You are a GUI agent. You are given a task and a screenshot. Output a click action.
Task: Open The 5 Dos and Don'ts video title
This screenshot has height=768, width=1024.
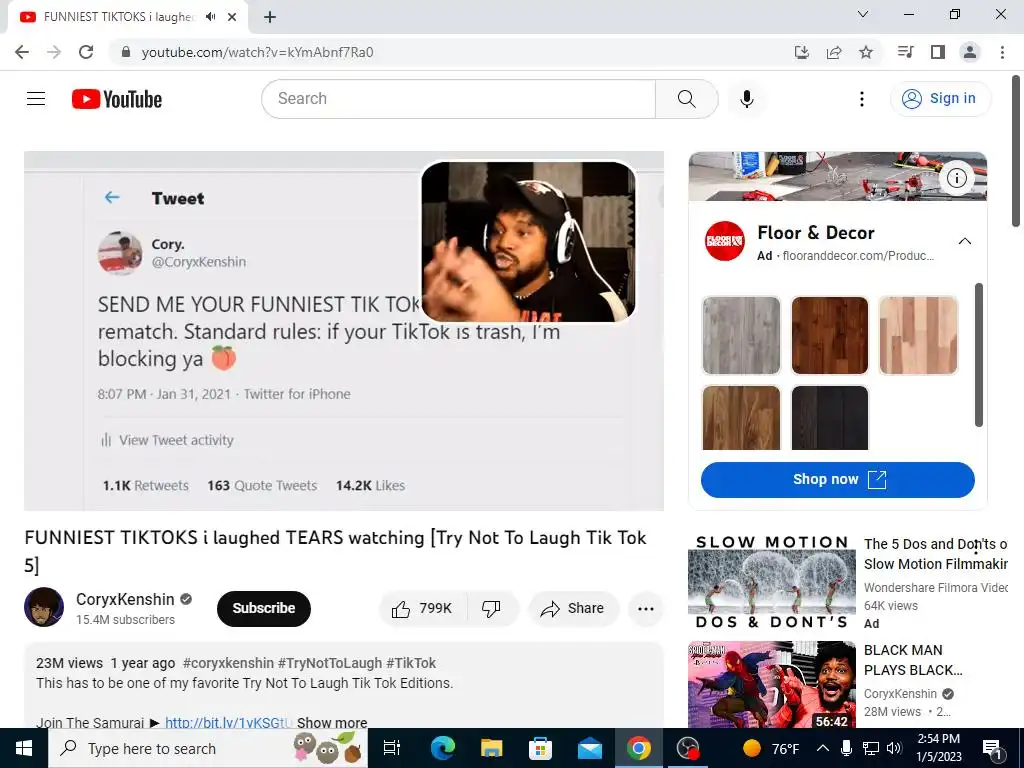[935, 554]
